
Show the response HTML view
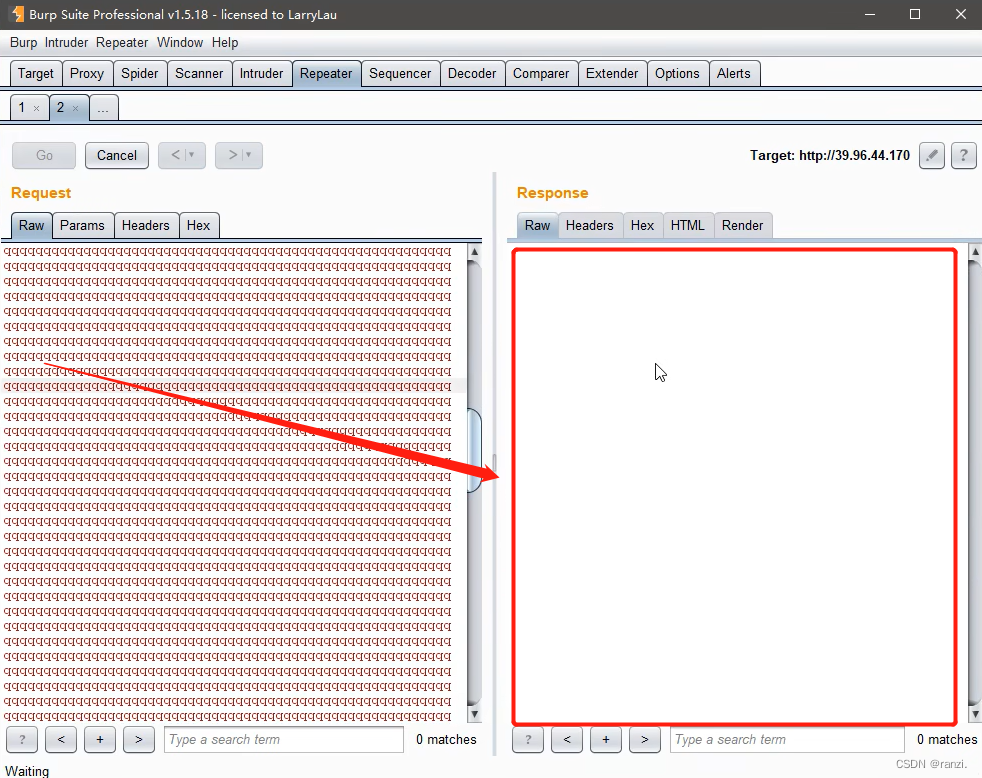[688, 226]
